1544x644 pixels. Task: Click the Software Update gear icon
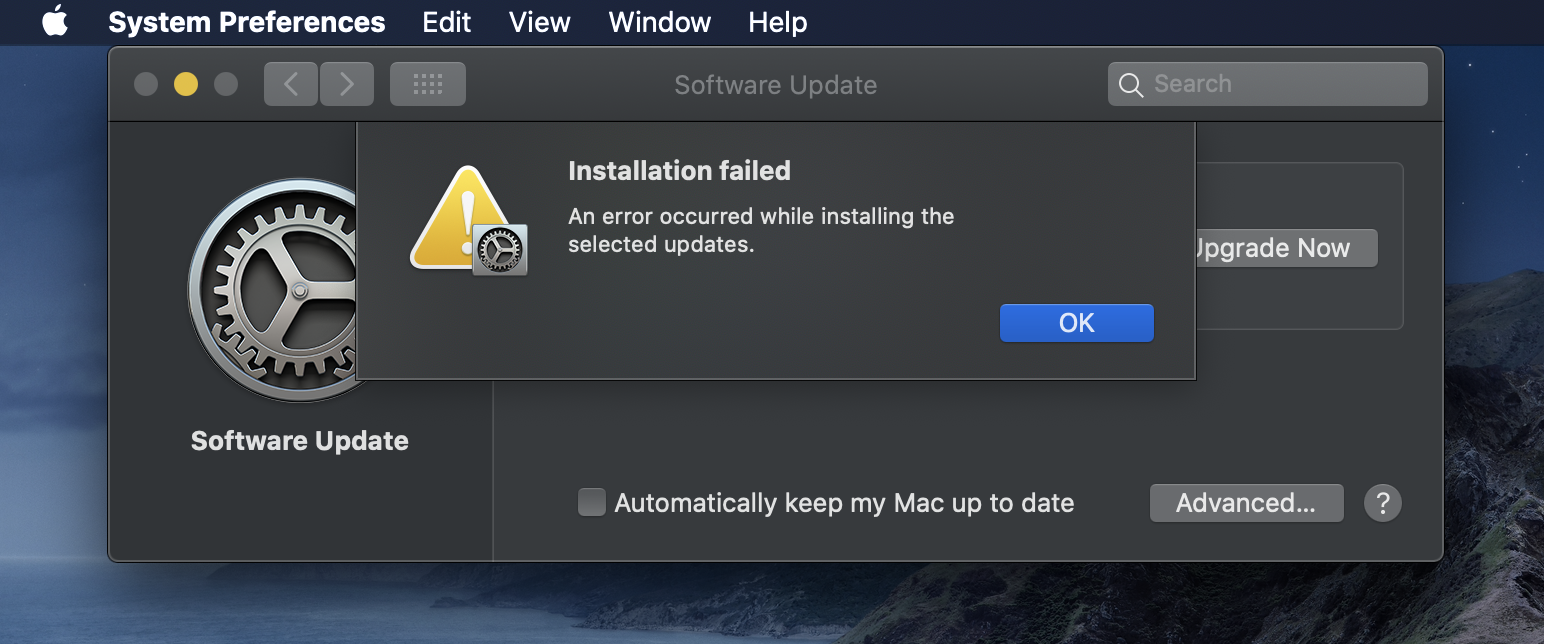pos(272,290)
